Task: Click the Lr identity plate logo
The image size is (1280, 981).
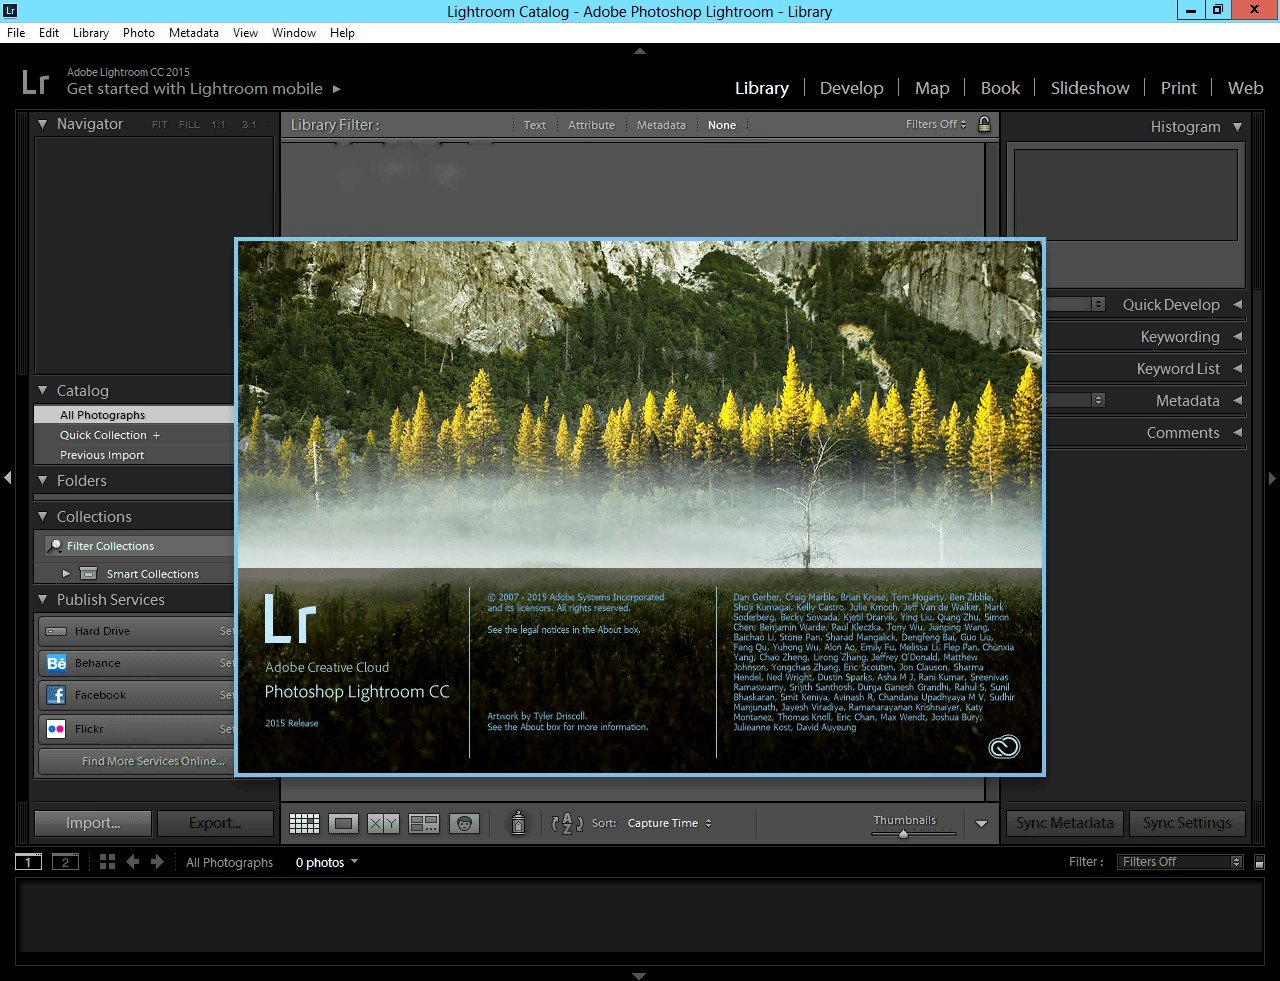Action: pyautogui.click(x=35, y=81)
